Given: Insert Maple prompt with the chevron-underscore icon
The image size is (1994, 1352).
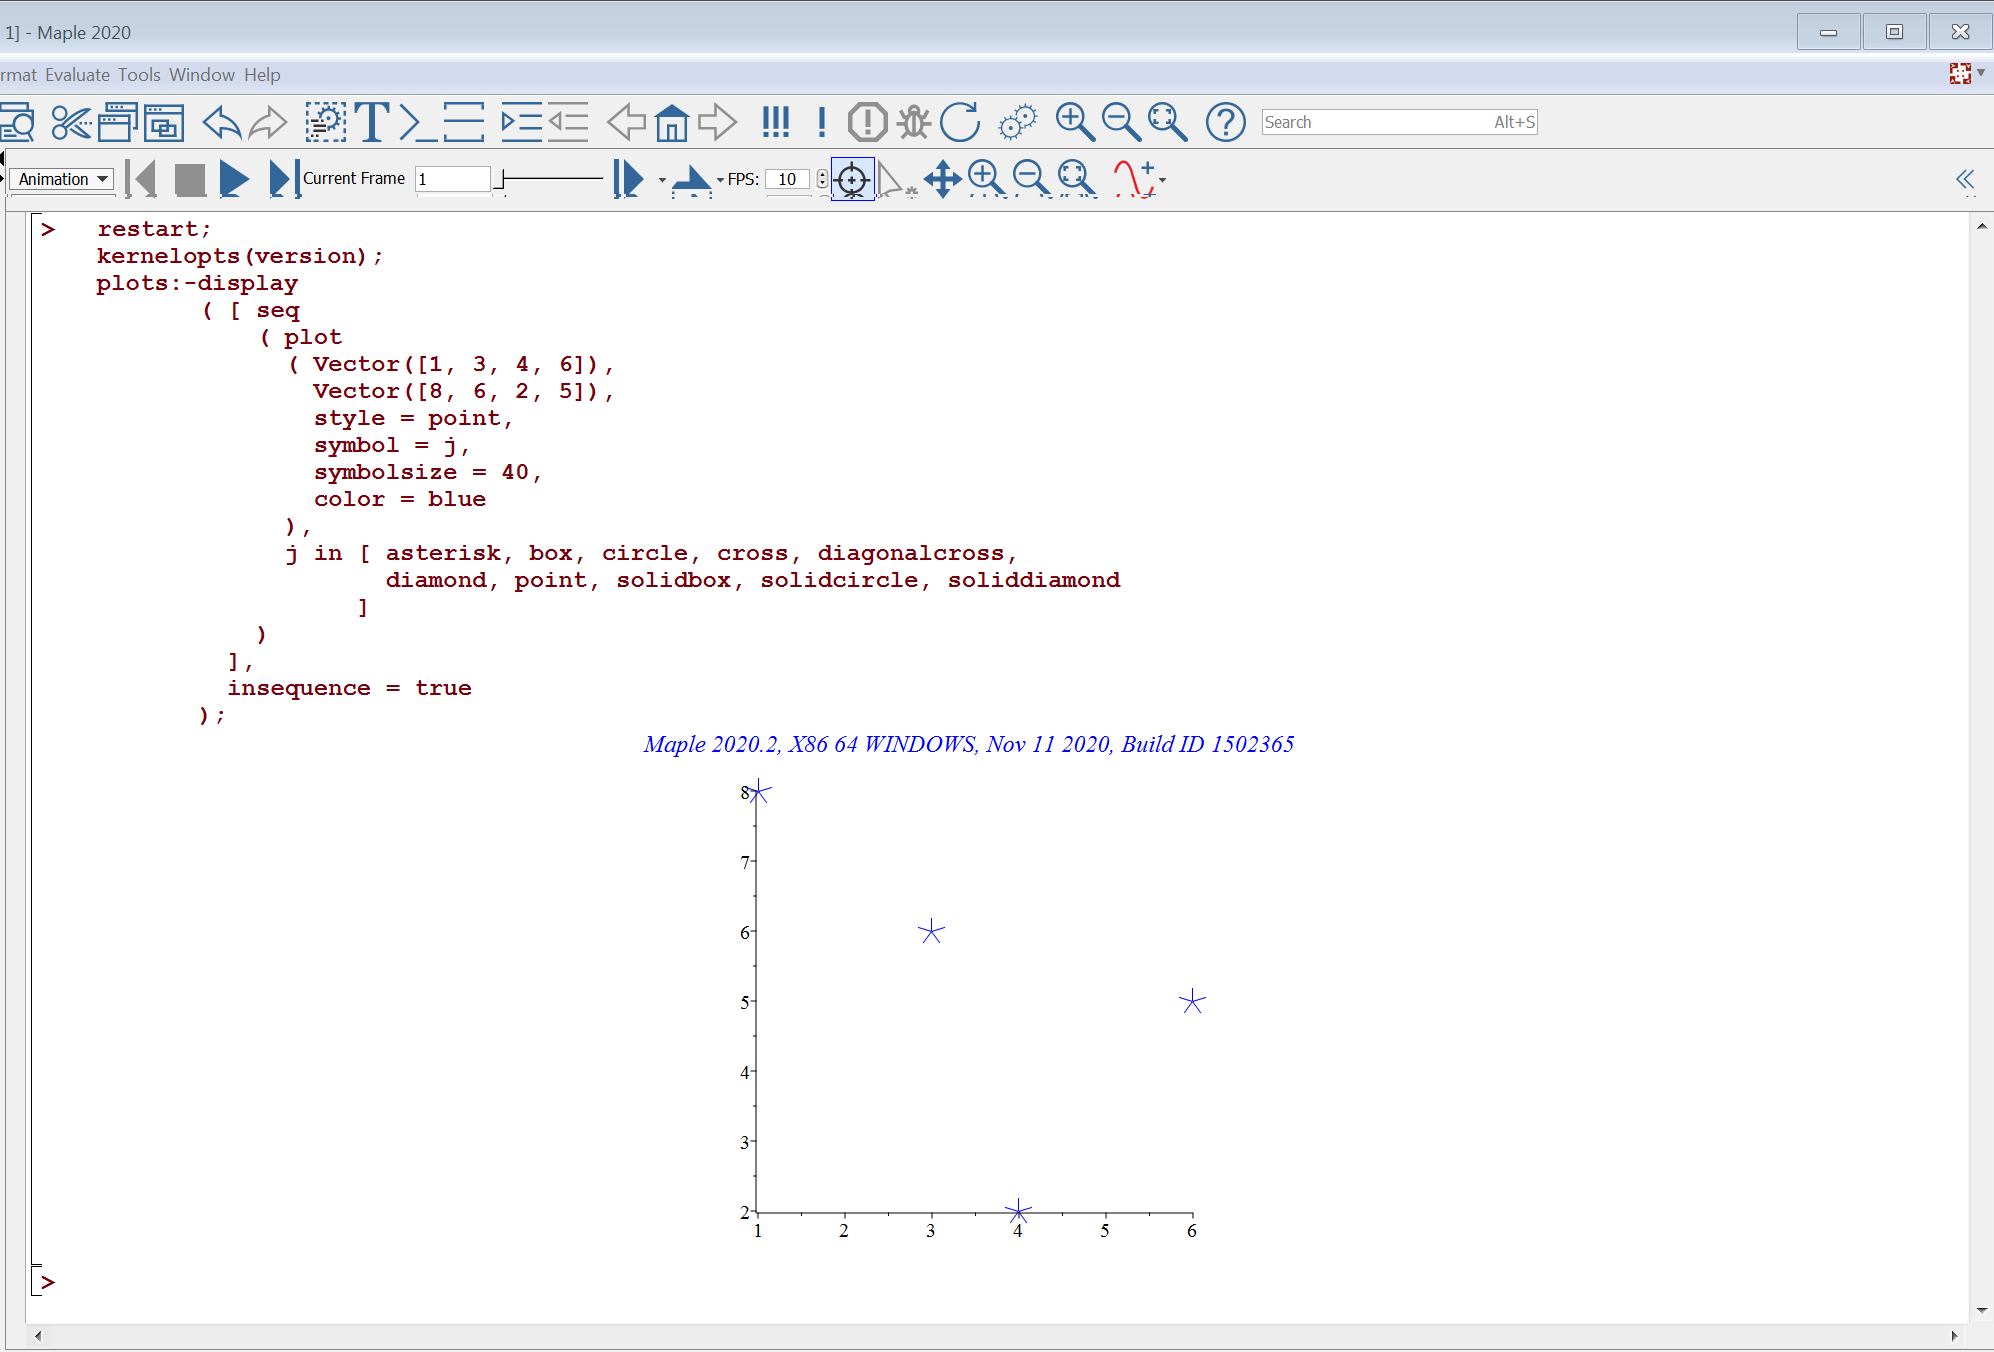Looking at the screenshot, I should [x=417, y=122].
